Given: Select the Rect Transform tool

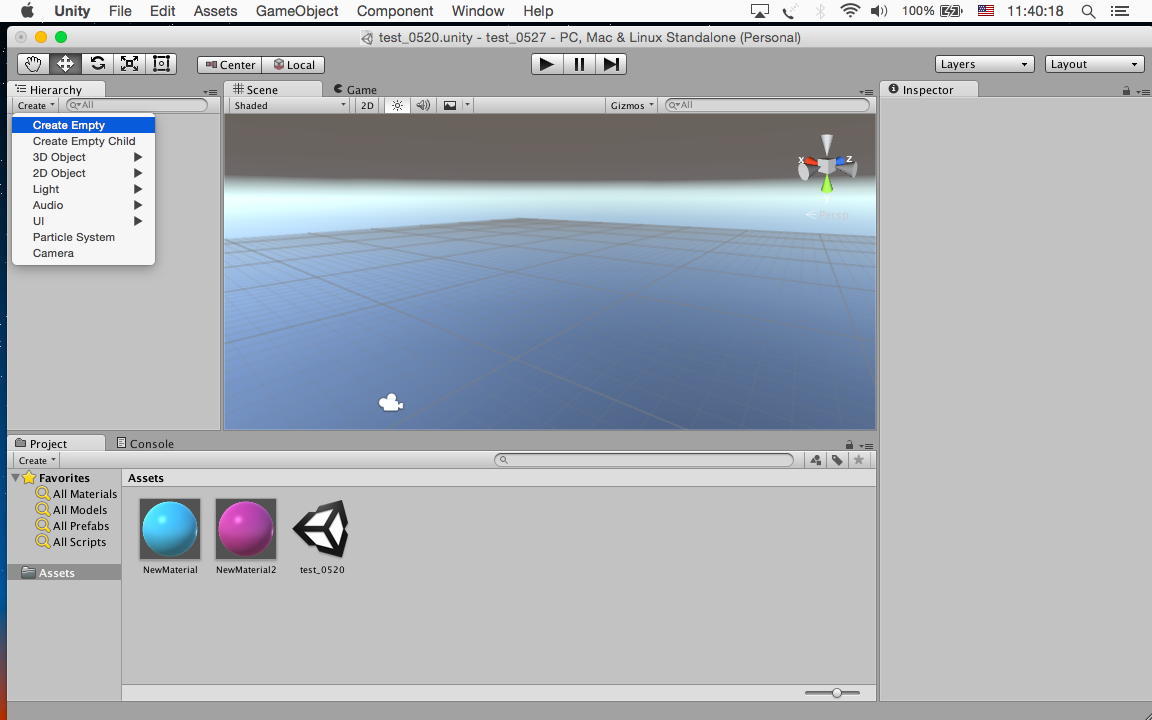Looking at the screenshot, I should pyautogui.click(x=161, y=64).
